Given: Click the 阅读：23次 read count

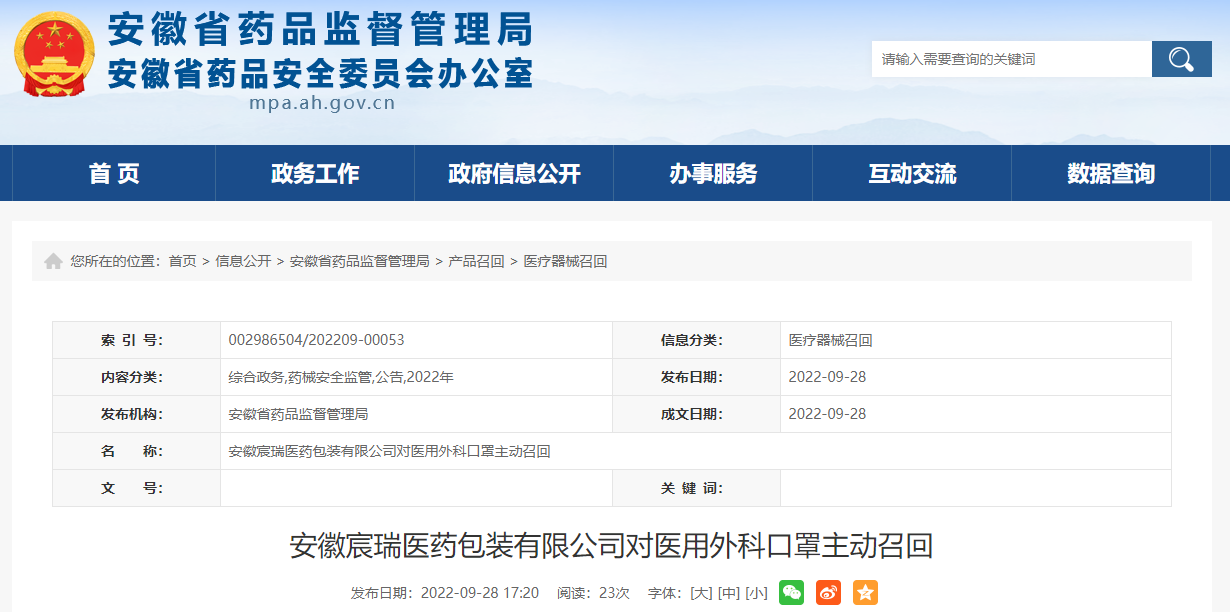Looking at the screenshot, I should pyautogui.click(x=593, y=593).
